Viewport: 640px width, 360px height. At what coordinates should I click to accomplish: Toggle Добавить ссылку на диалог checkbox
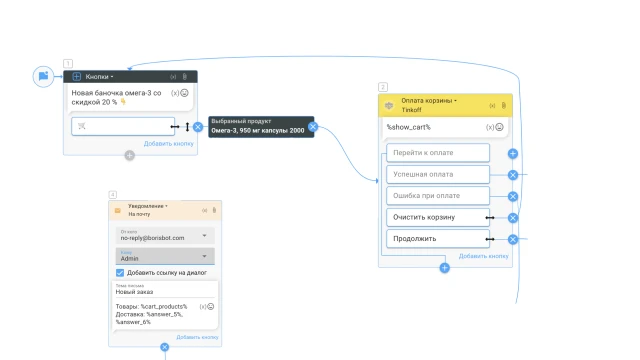tap(120, 273)
